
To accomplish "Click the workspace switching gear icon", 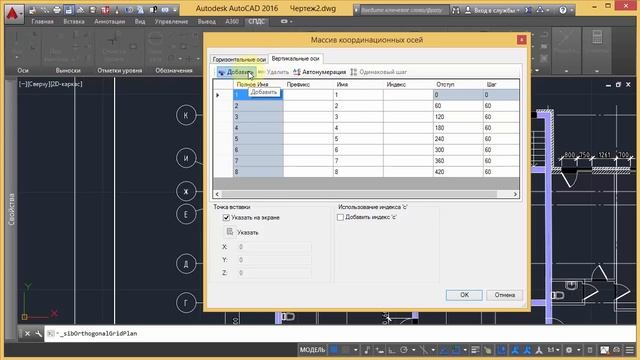I will 569,350.
